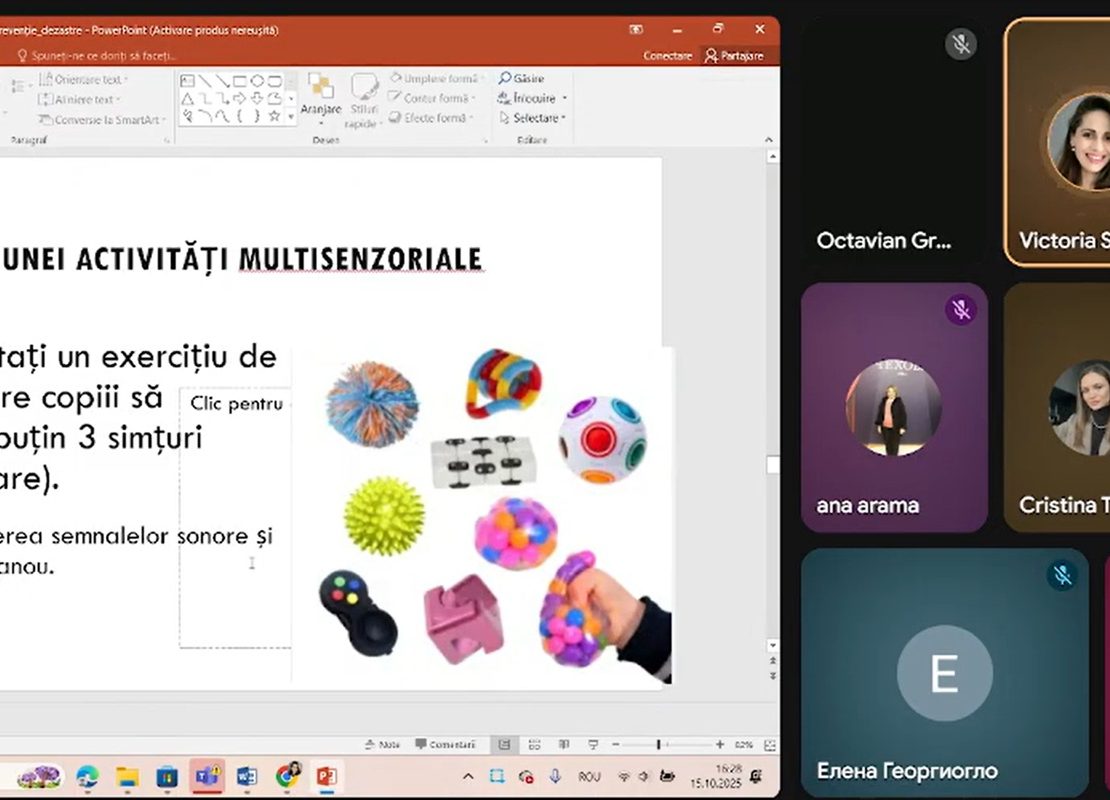Viewport: 1110px width, 800px height.
Task: Toggle the Comentarii comments pane
Action: click(446, 745)
